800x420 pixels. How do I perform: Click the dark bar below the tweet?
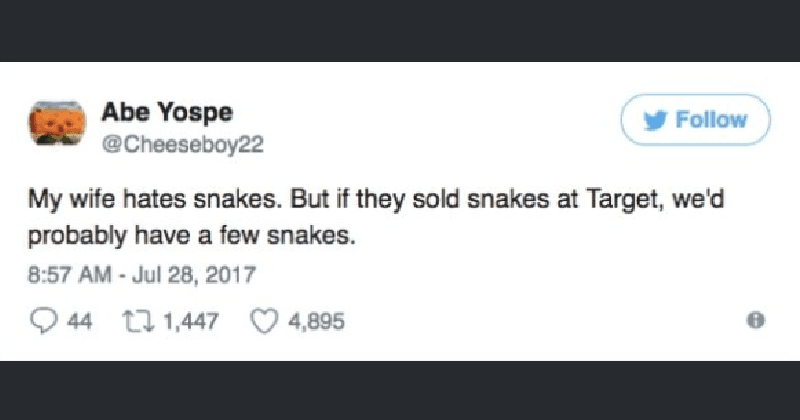coord(400,390)
